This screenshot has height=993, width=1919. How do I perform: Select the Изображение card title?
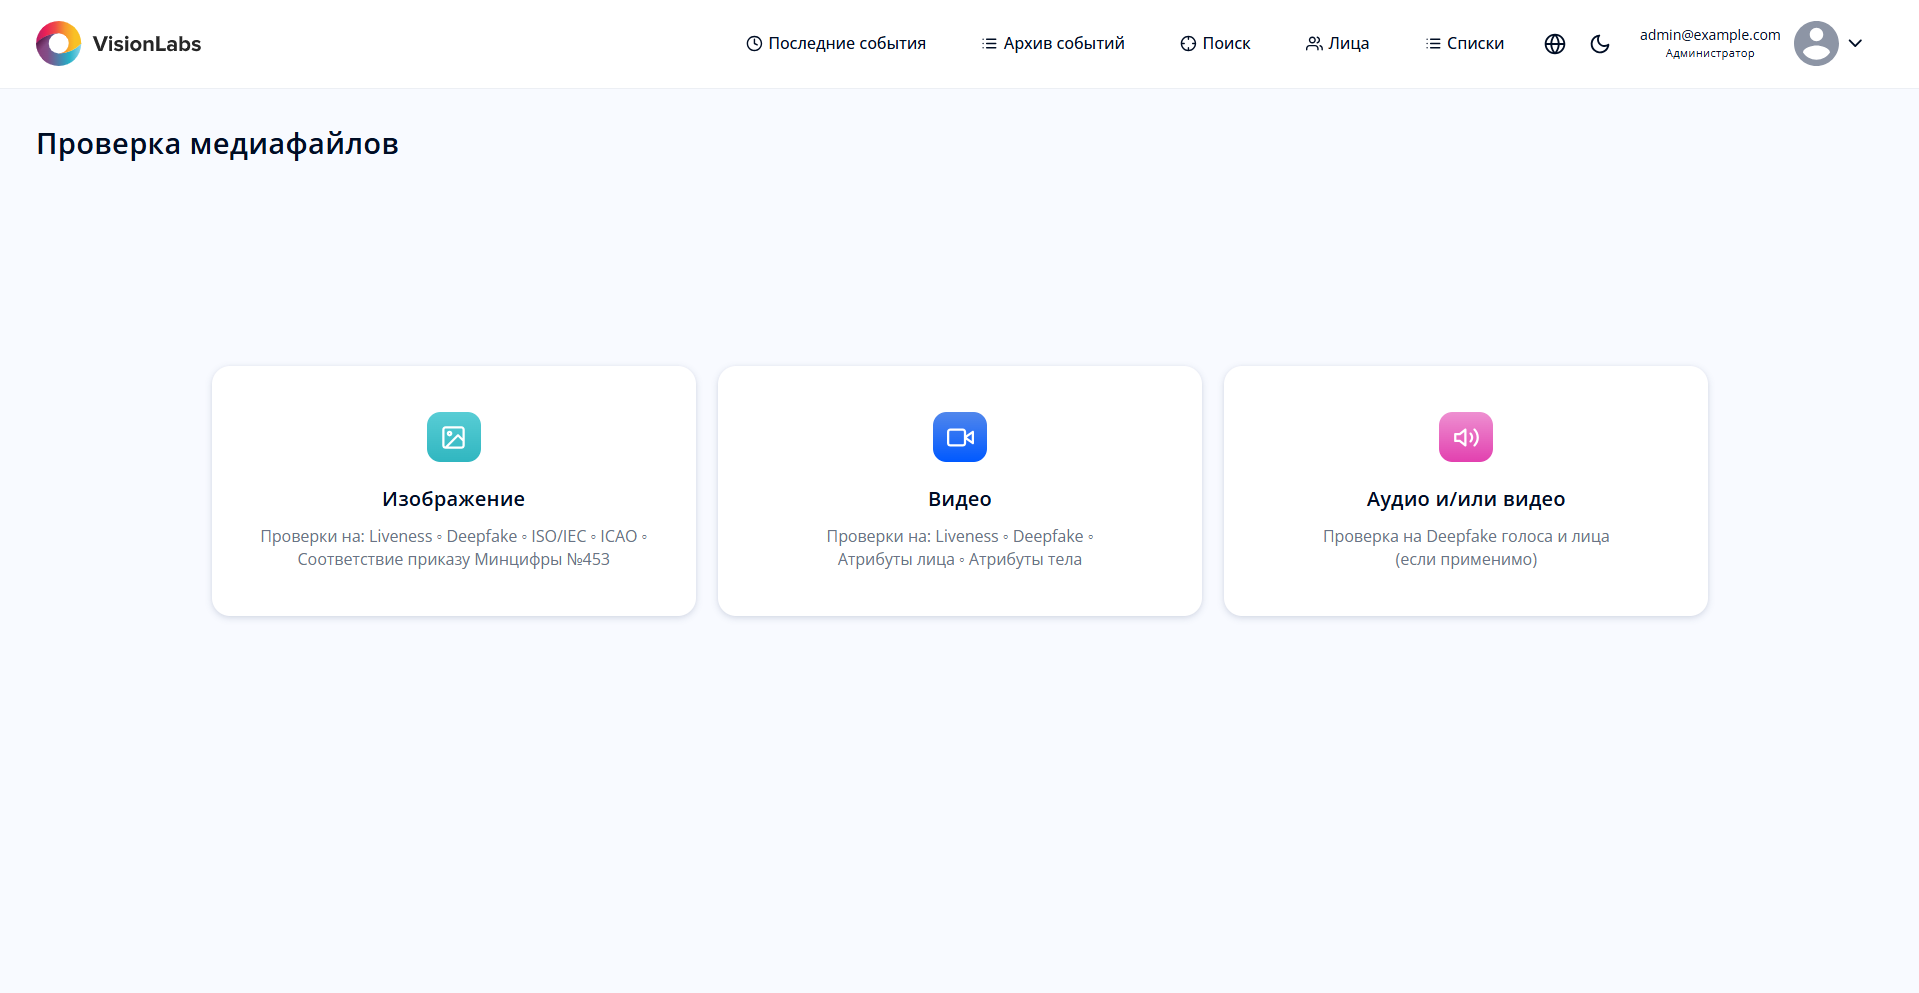coord(454,499)
